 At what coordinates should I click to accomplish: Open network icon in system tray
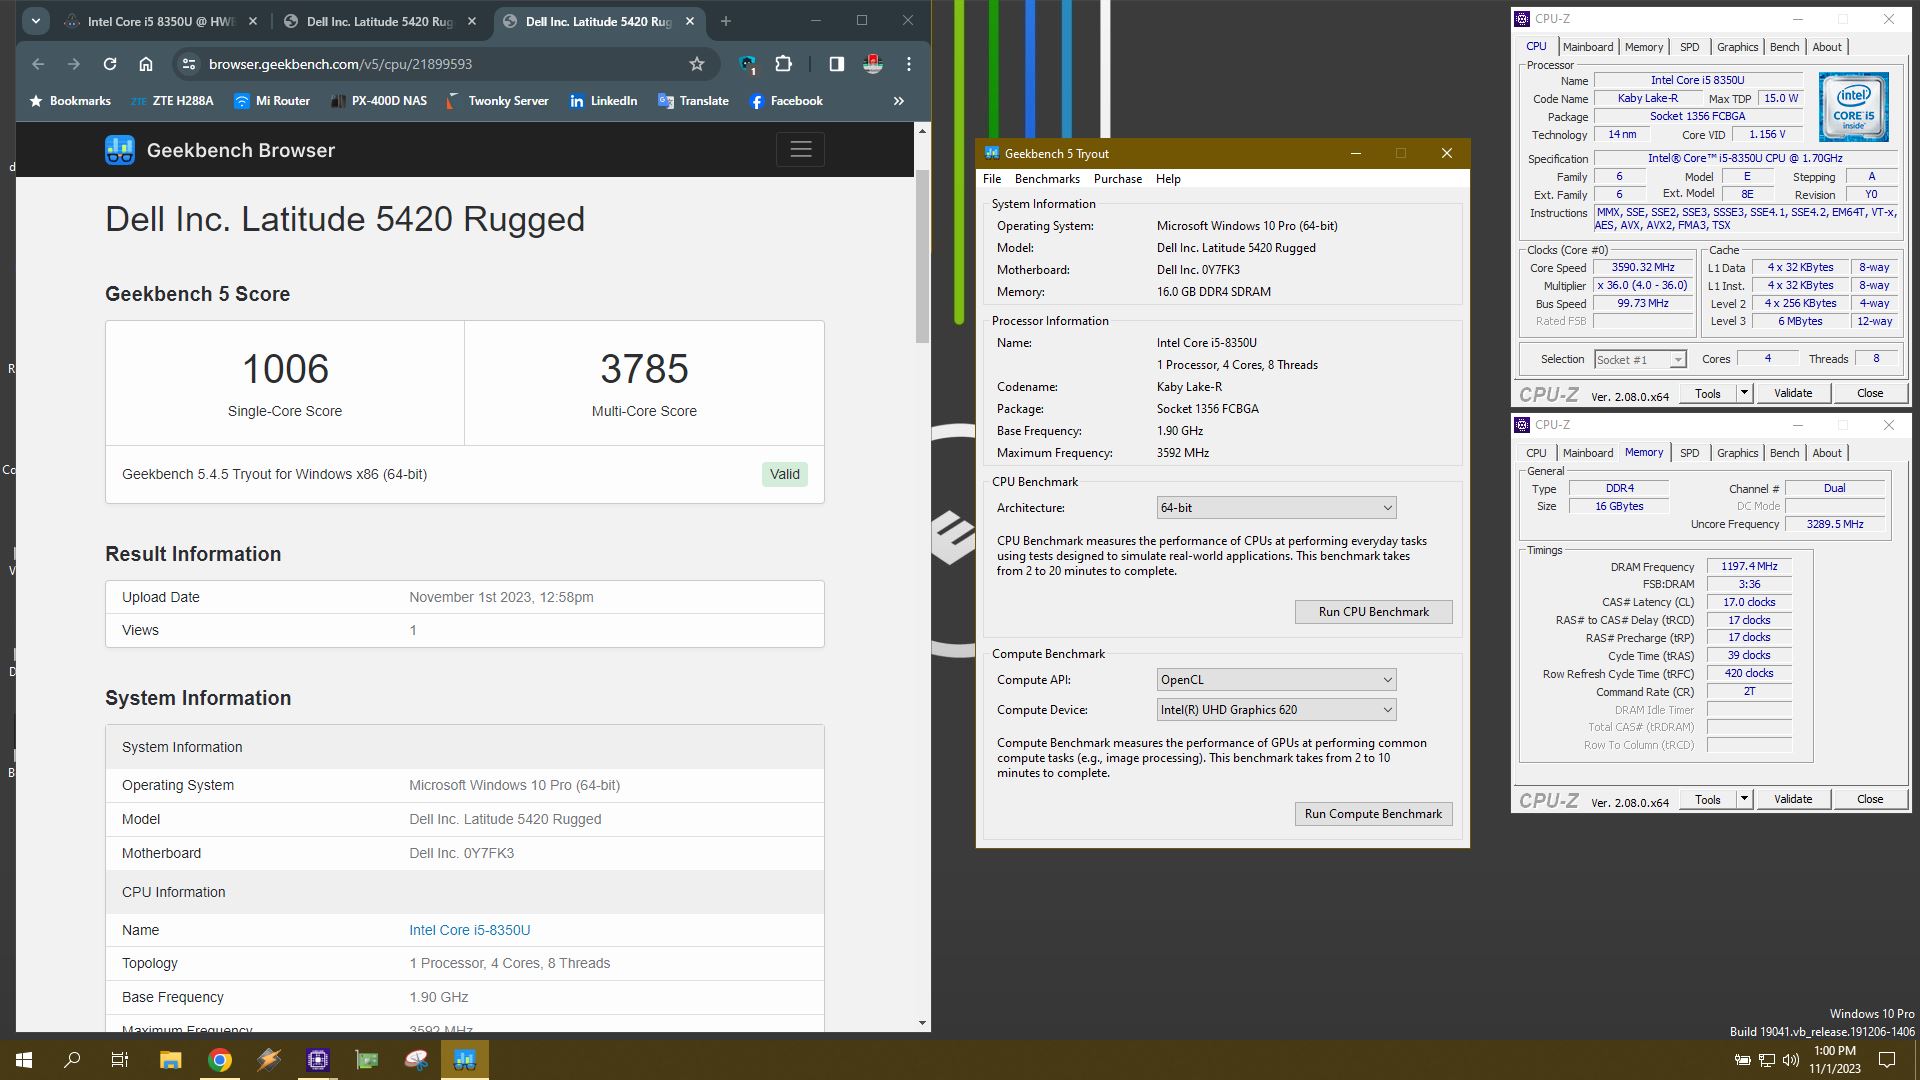click(x=1767, y=1060)
